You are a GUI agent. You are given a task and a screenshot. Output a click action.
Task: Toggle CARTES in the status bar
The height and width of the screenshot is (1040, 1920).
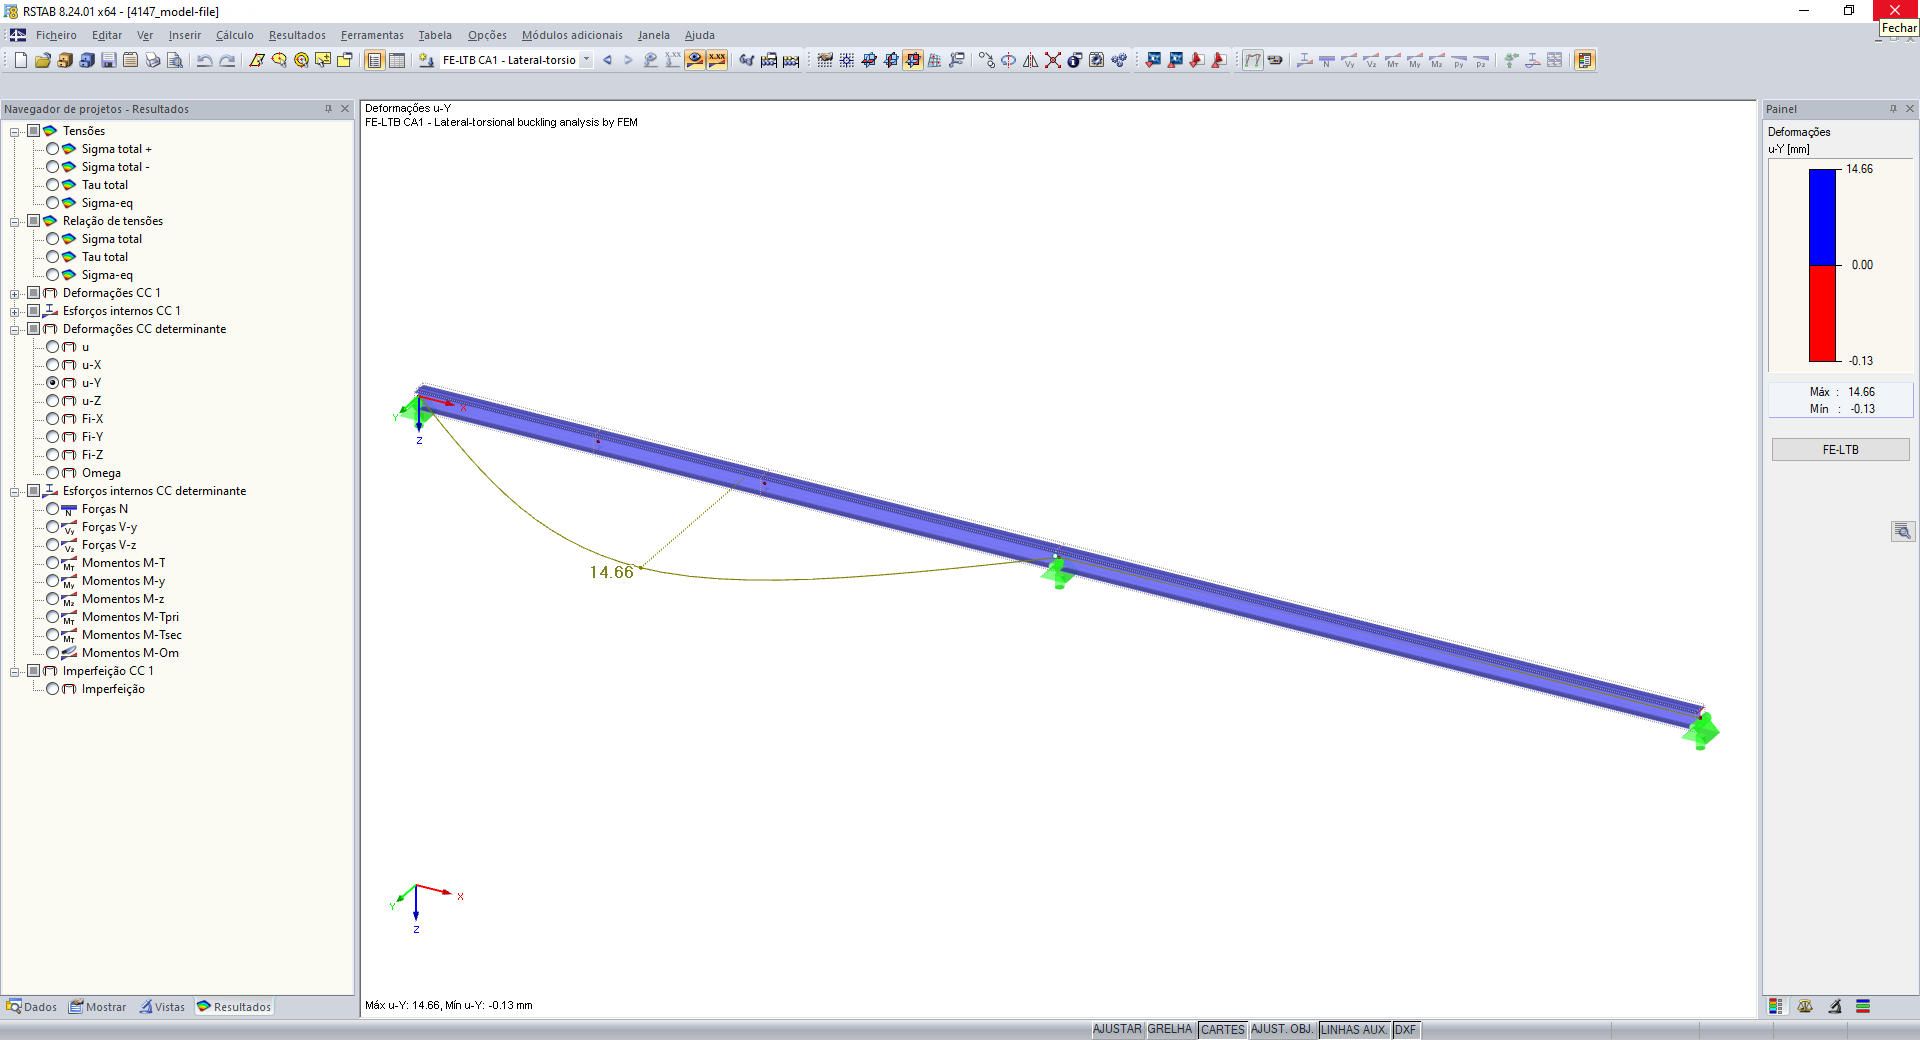point(1223,1030)
